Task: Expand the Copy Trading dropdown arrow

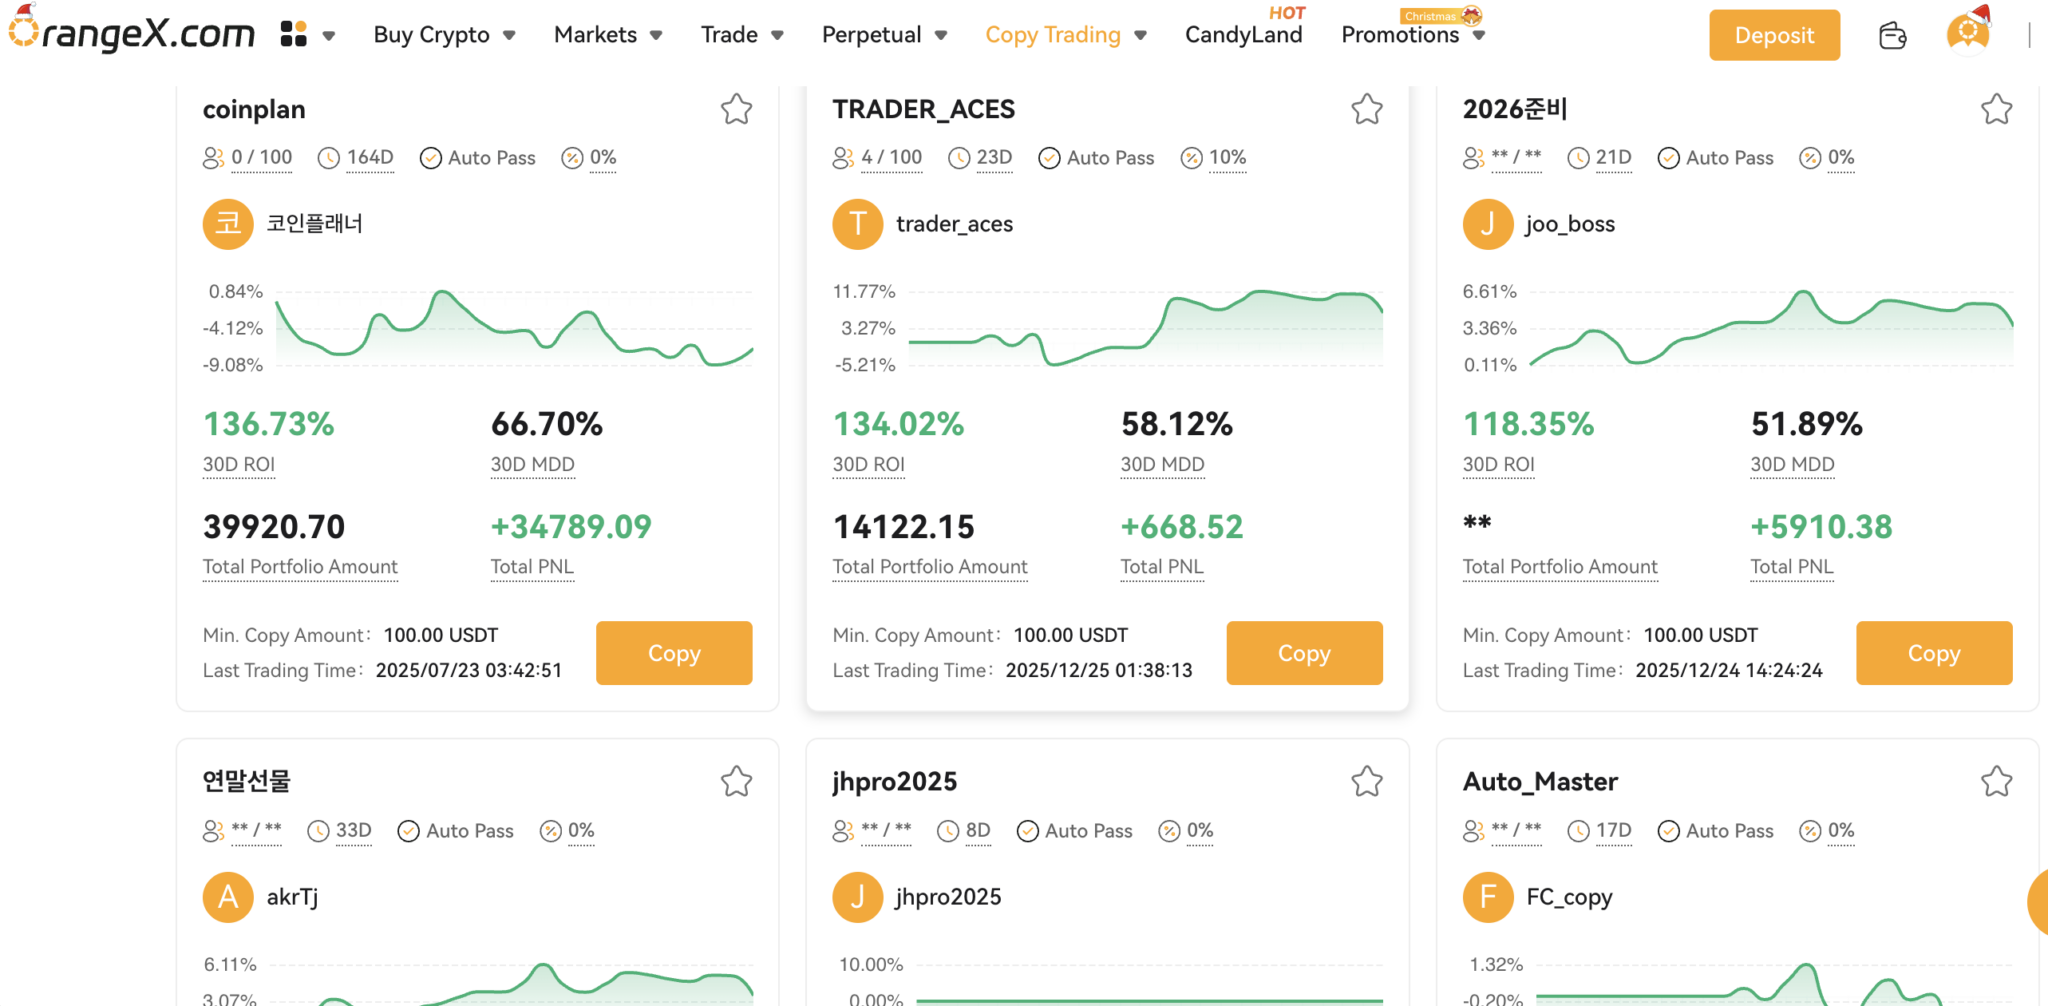Action: 1140,36
